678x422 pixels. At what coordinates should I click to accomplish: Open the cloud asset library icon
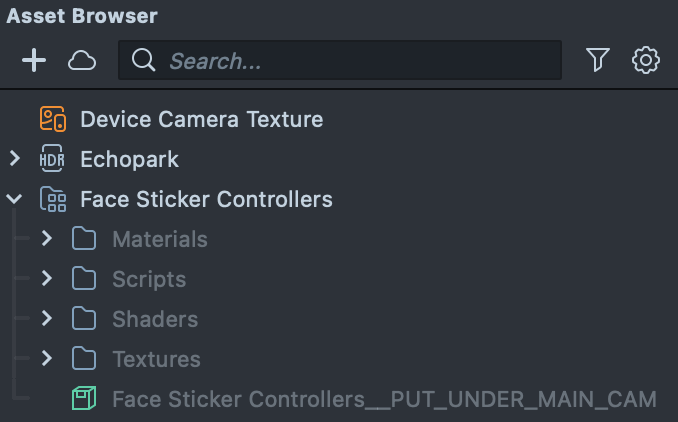82,61
